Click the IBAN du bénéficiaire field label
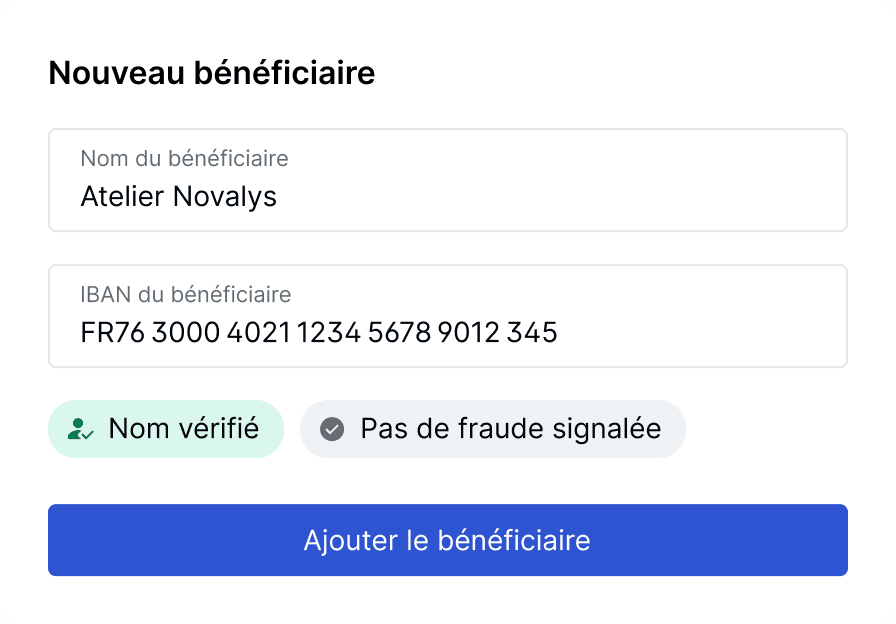The image size is (896, 624). click(186, 294)
